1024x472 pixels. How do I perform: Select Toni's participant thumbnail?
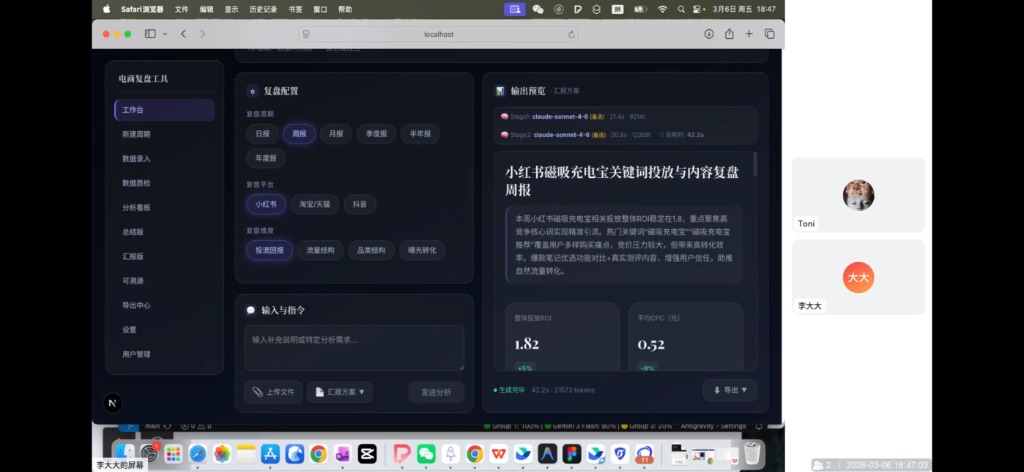858,195
